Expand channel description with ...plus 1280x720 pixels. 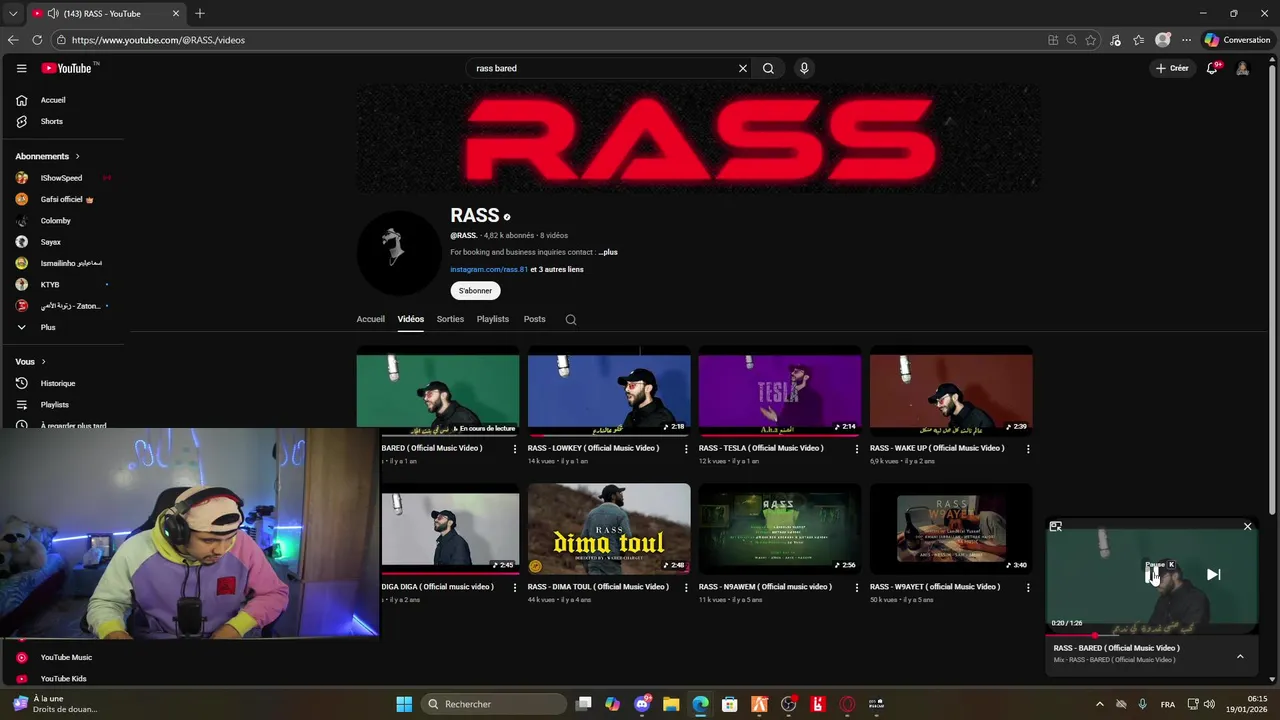(x=608, y=252)
